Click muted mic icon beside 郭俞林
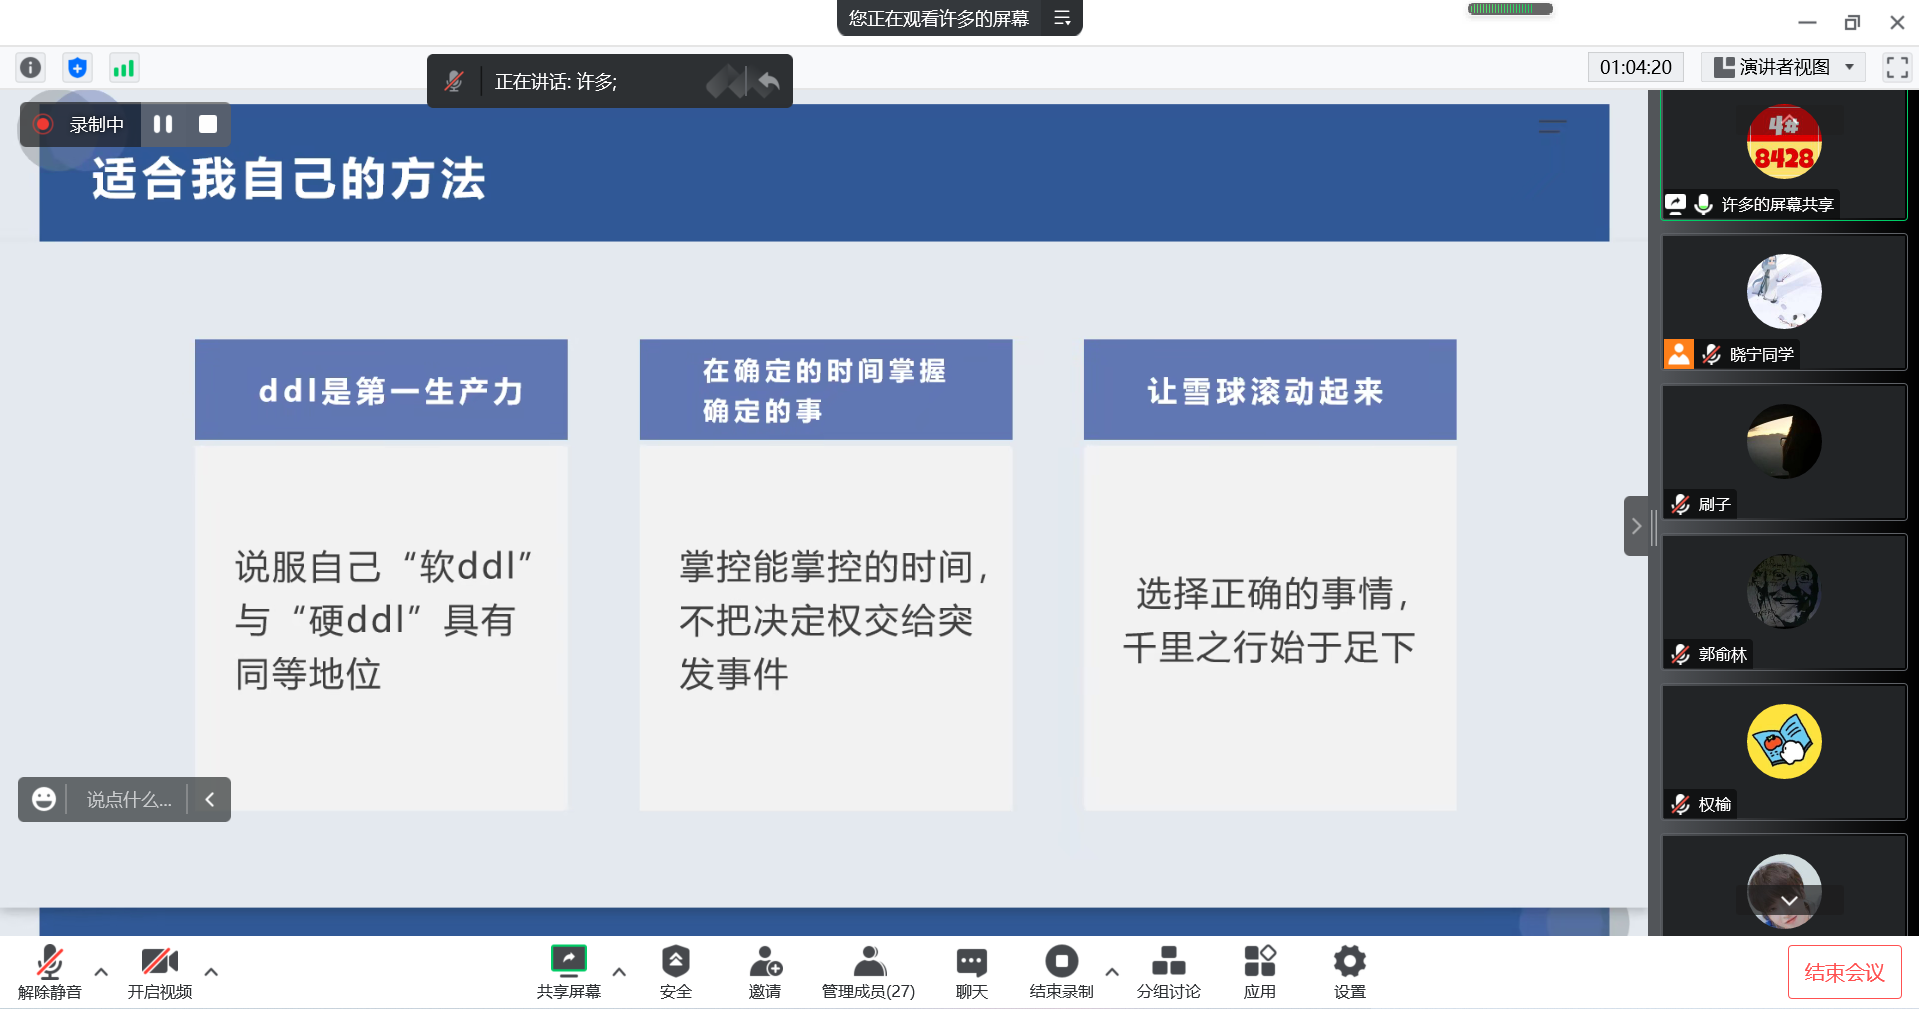 (x=1680, y=654)
